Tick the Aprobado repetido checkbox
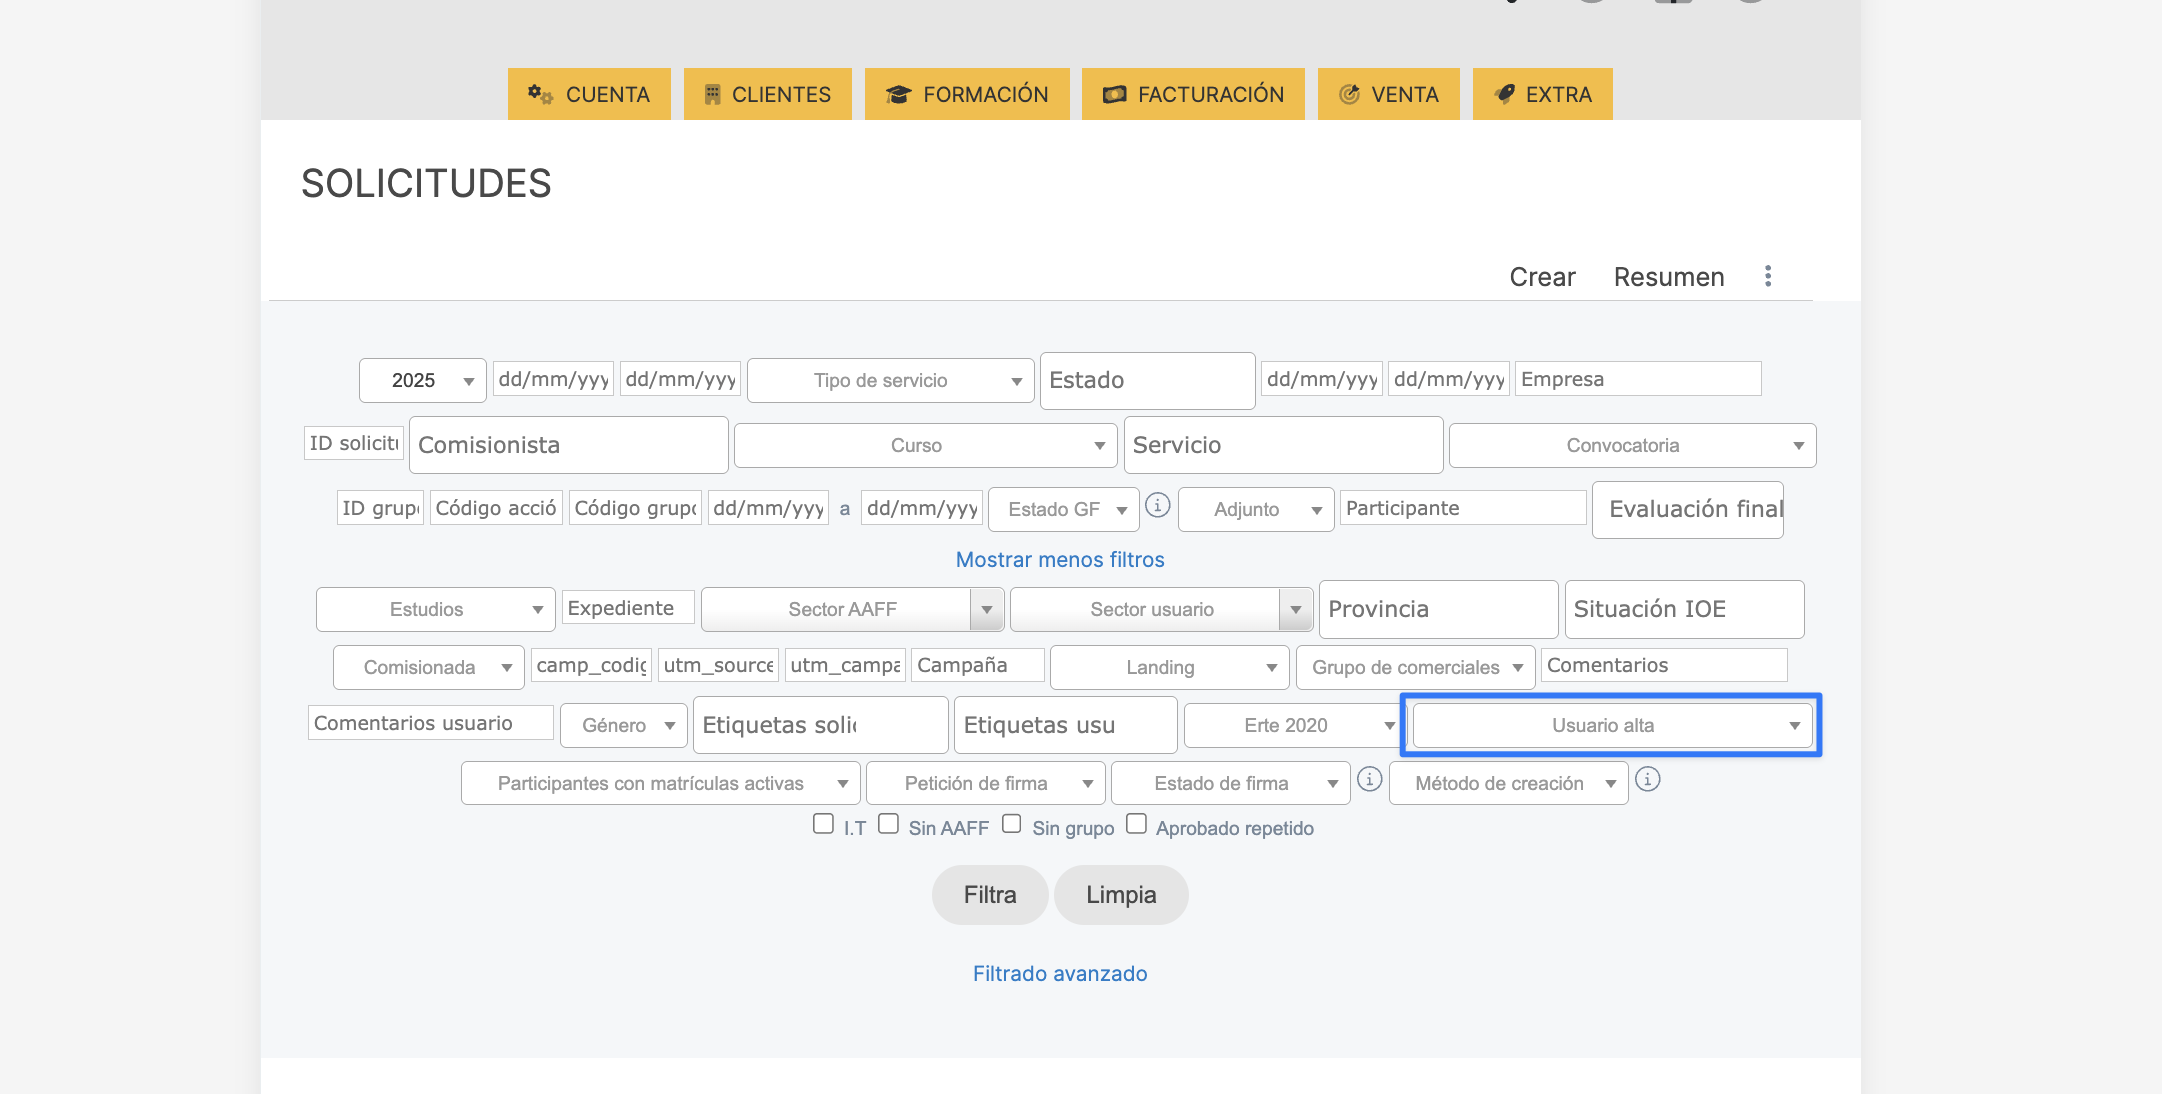 point(1136,824)
